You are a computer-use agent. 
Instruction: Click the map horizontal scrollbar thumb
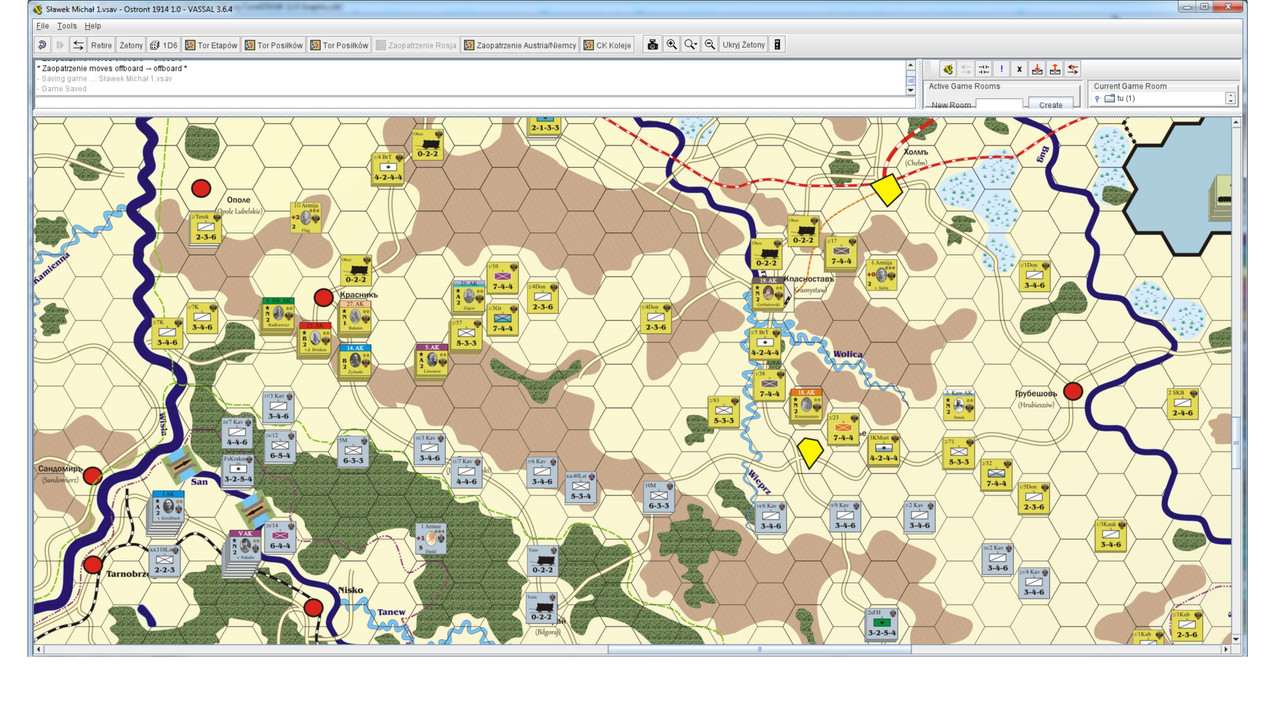pos(759,650)
